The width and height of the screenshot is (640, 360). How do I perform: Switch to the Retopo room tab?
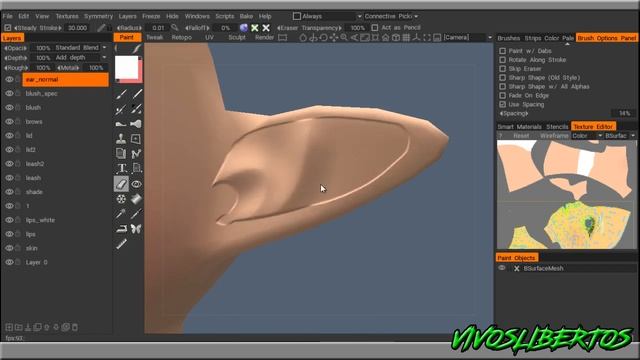pos(182,38)
